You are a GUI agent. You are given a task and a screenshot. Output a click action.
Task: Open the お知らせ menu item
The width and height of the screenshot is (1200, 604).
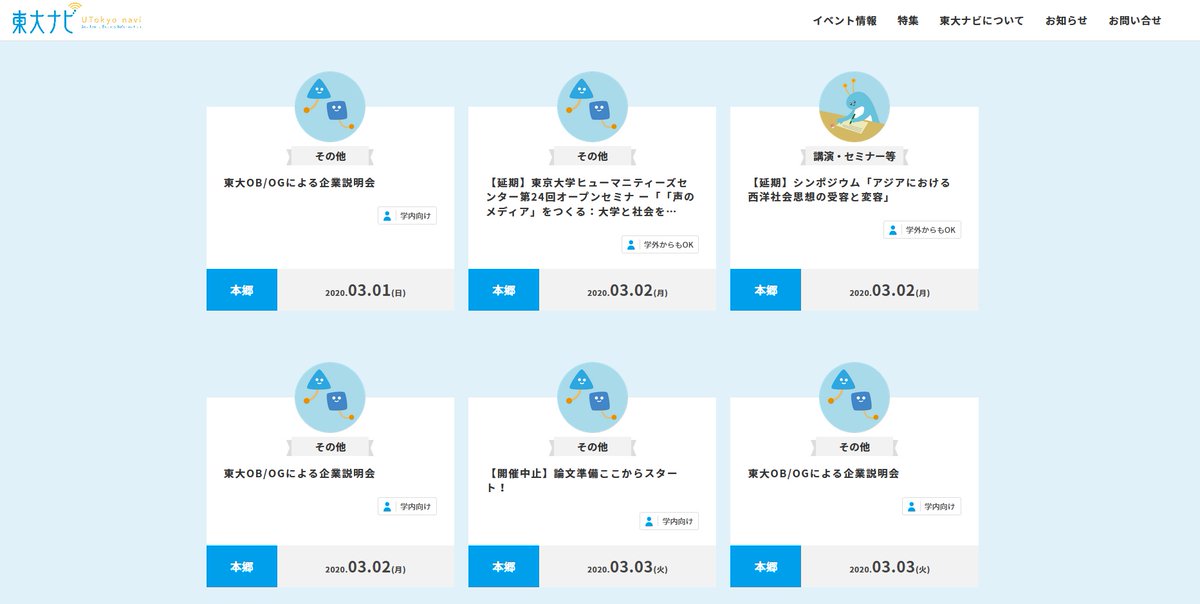pyautogui.click(x=1066, y=20)
